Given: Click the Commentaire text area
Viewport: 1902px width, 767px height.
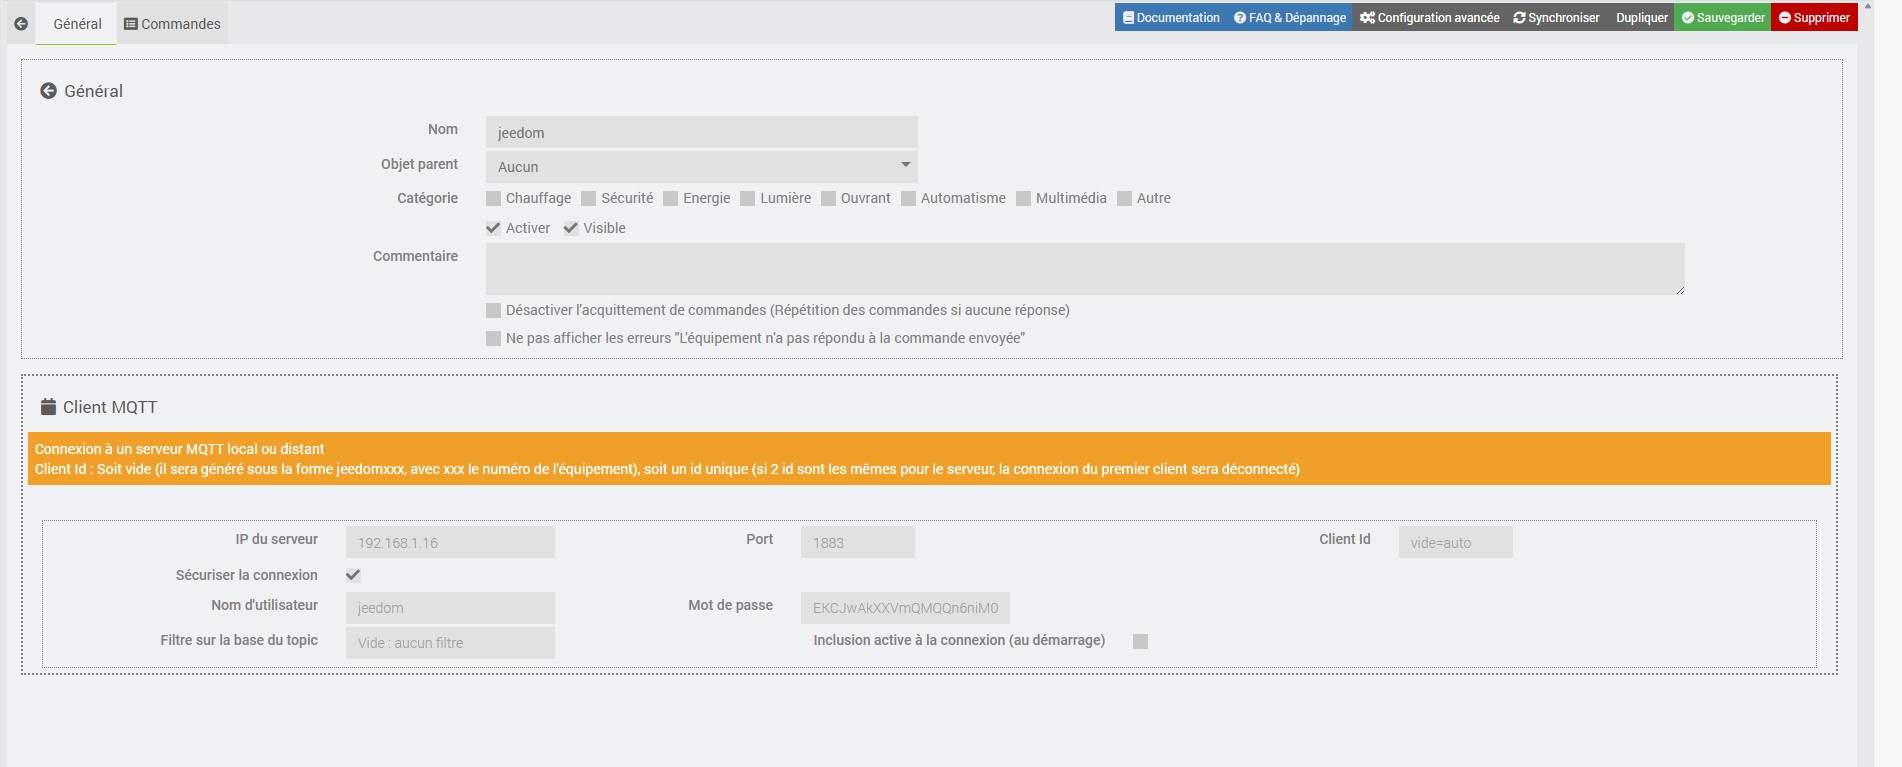Looking at the screenshot, I should point(1085,269).
